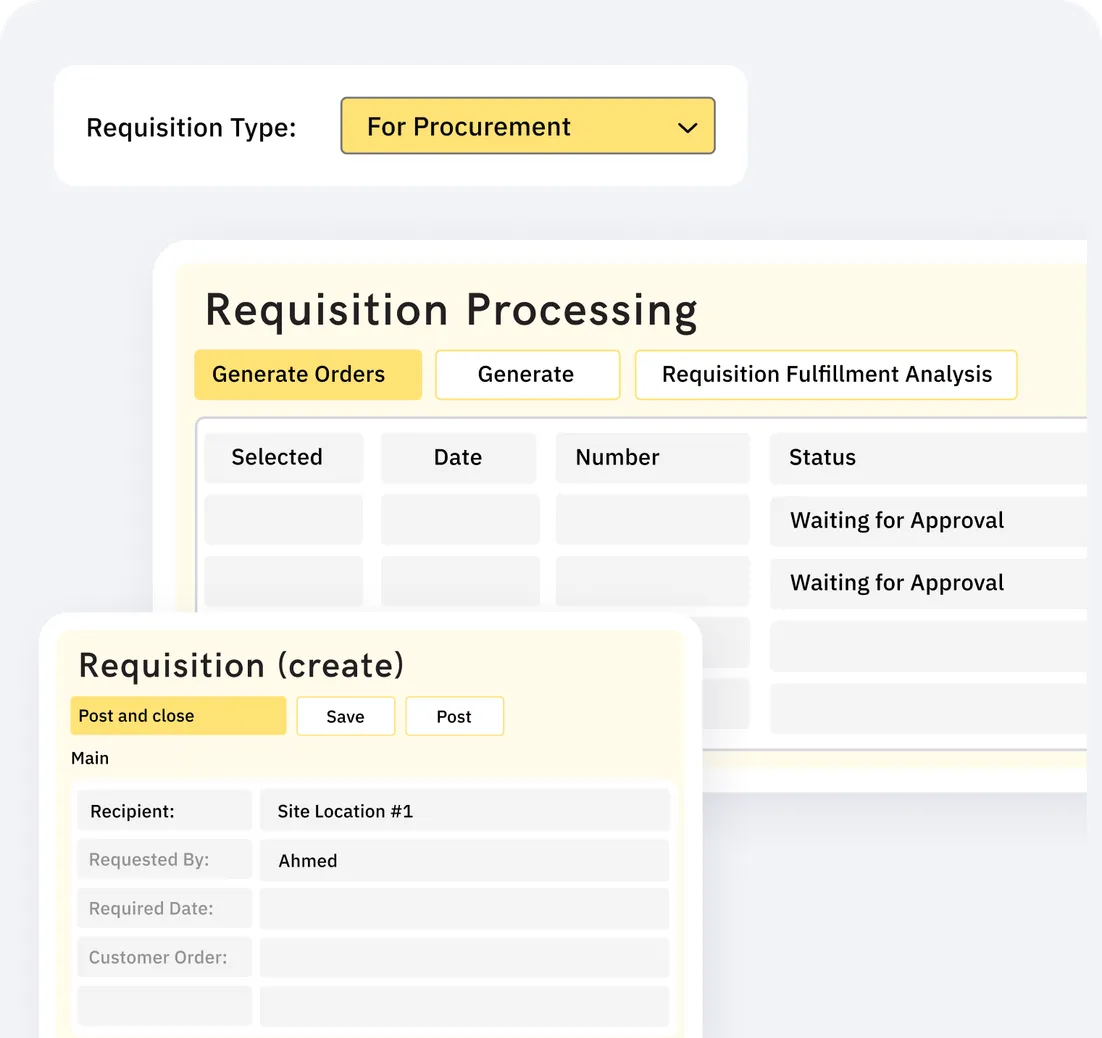Click the Requisition (create) title
Image resolution: width=1102 pixels, height=1038 pixels.
pyautogui.click(x=241, y=665)
